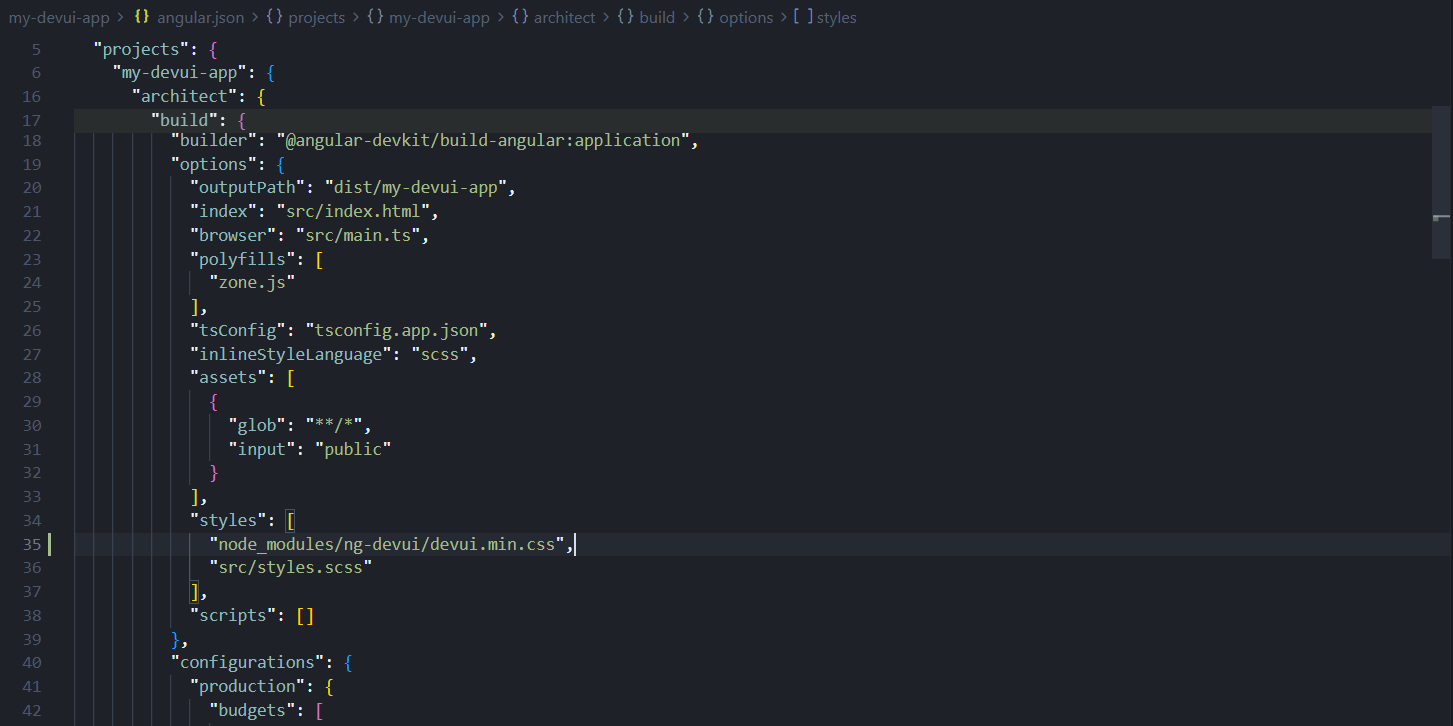Screen dimensions: 1453x726
Task: Open the my-devui-app breadcrumb root folder
Action: tap(59, 17)
